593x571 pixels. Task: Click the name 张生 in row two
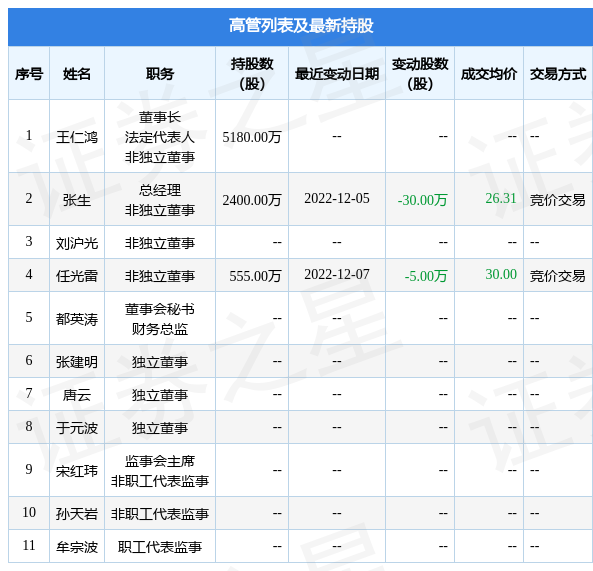77,200
